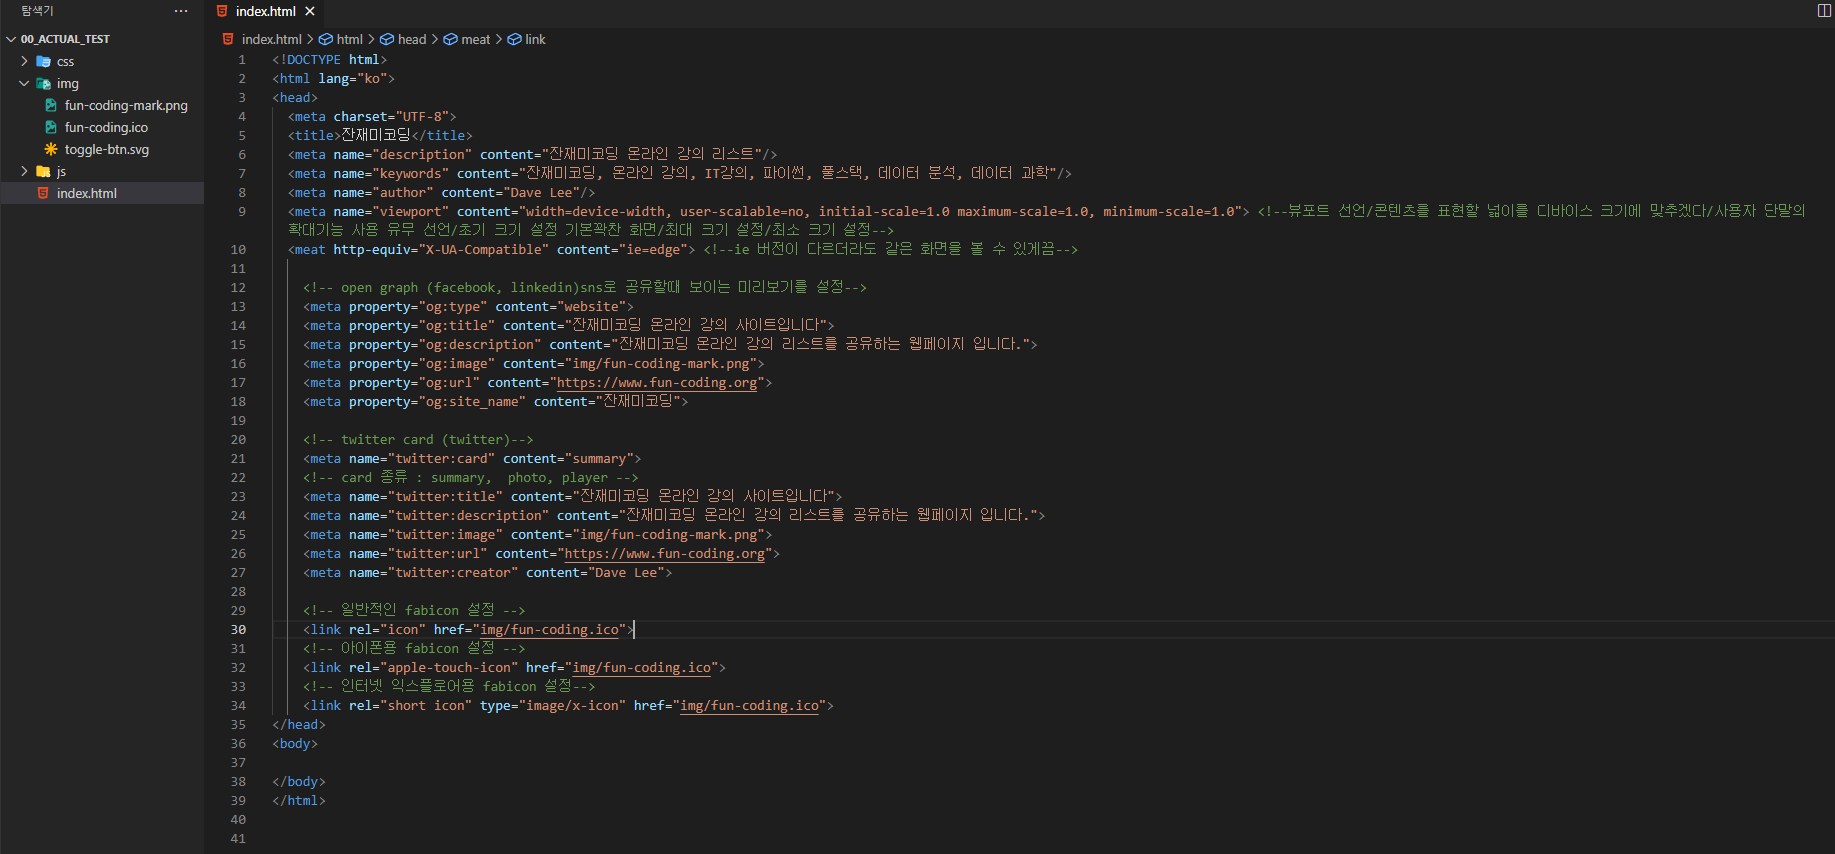The height and width of the screenshot is (854, 1835).
Task: Click the "og:image" property value
Action: click(457, 364)
